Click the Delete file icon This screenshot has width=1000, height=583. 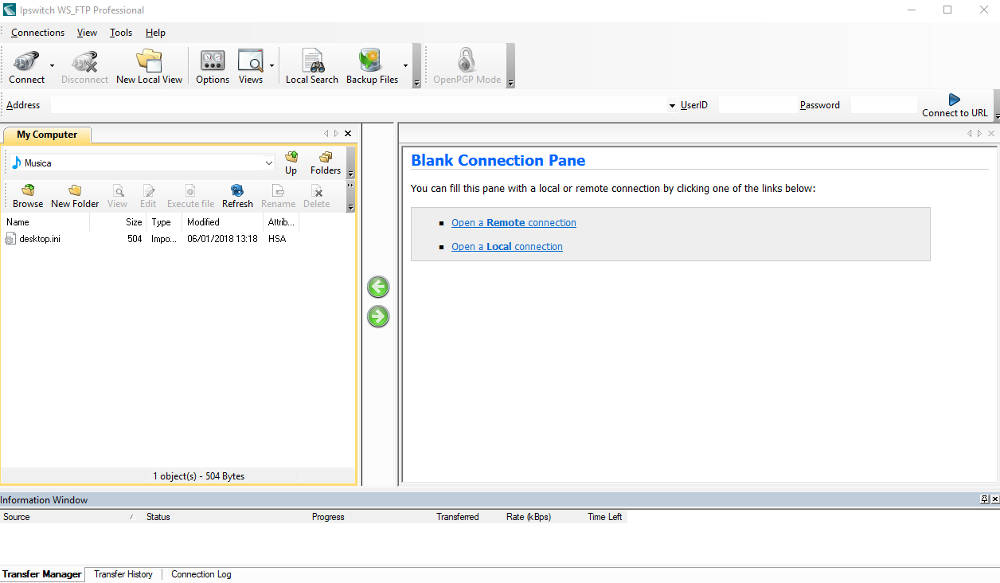[x=316, y=196]
